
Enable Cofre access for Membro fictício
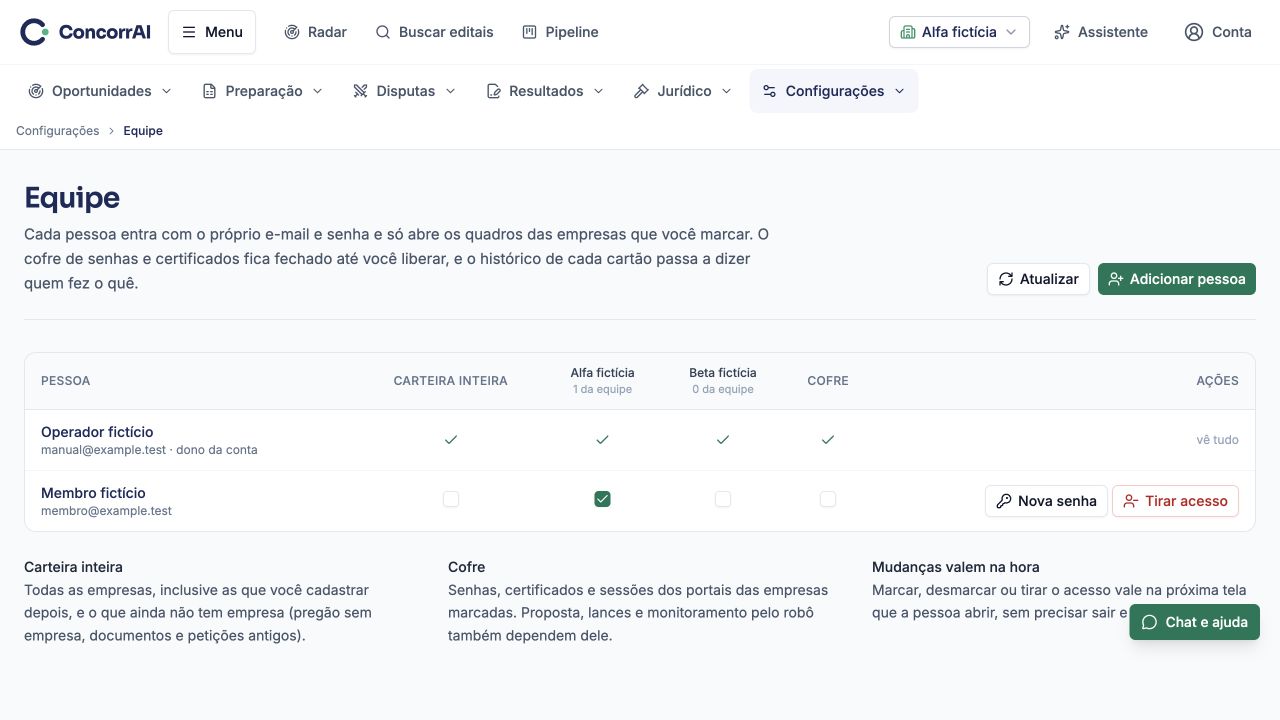click(x=828, y=499)
